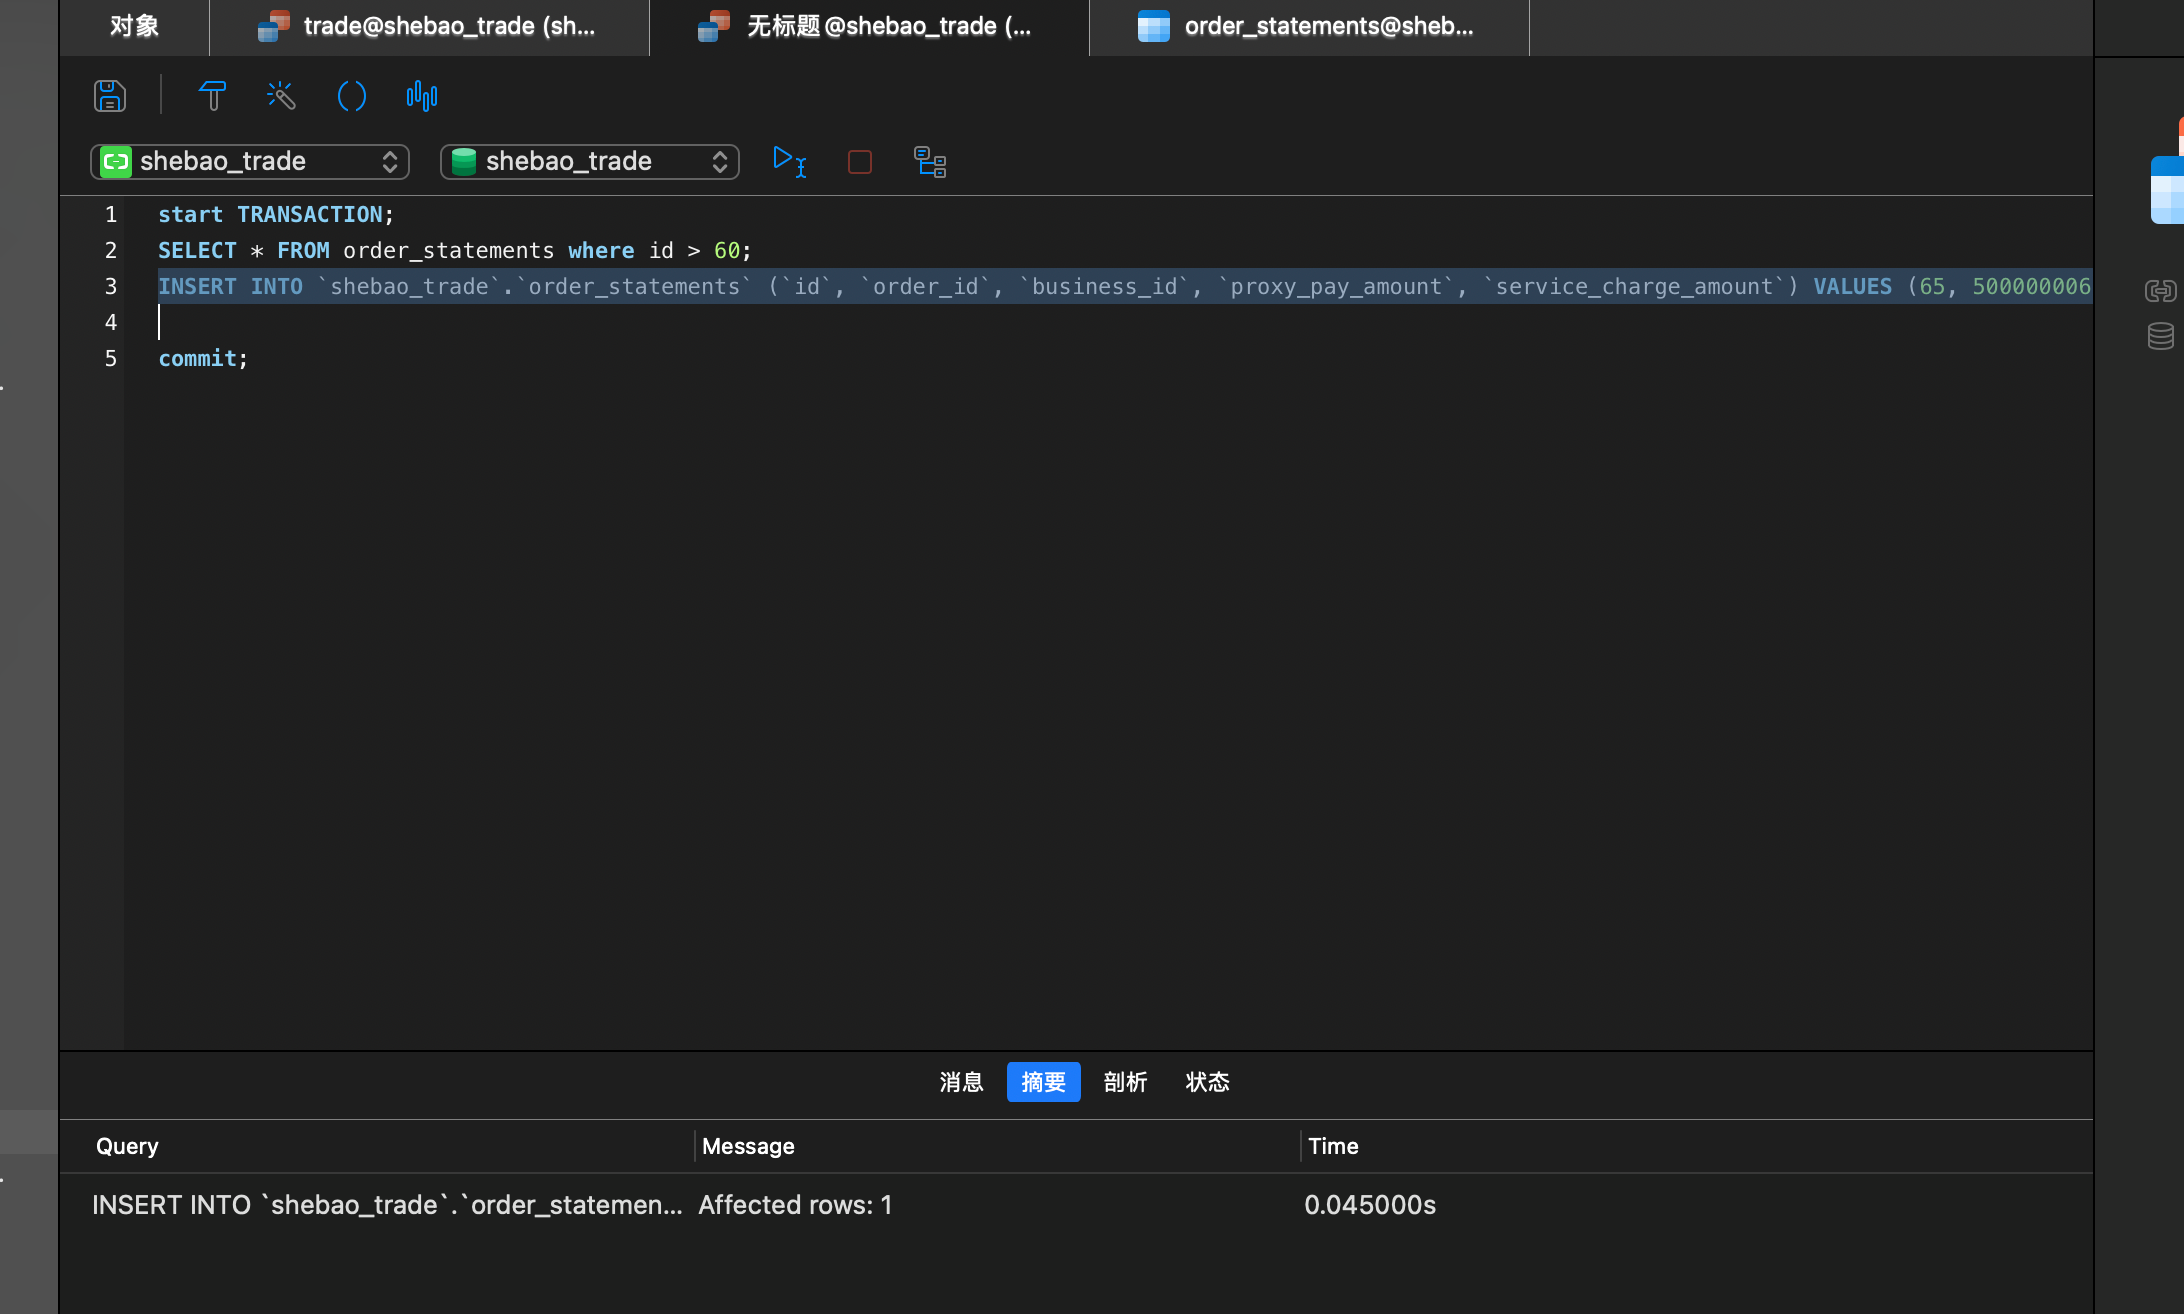Viewport: 2184px width, 1314px height.
Task: Switch to the 对象 tab
Action: point(134,26)
